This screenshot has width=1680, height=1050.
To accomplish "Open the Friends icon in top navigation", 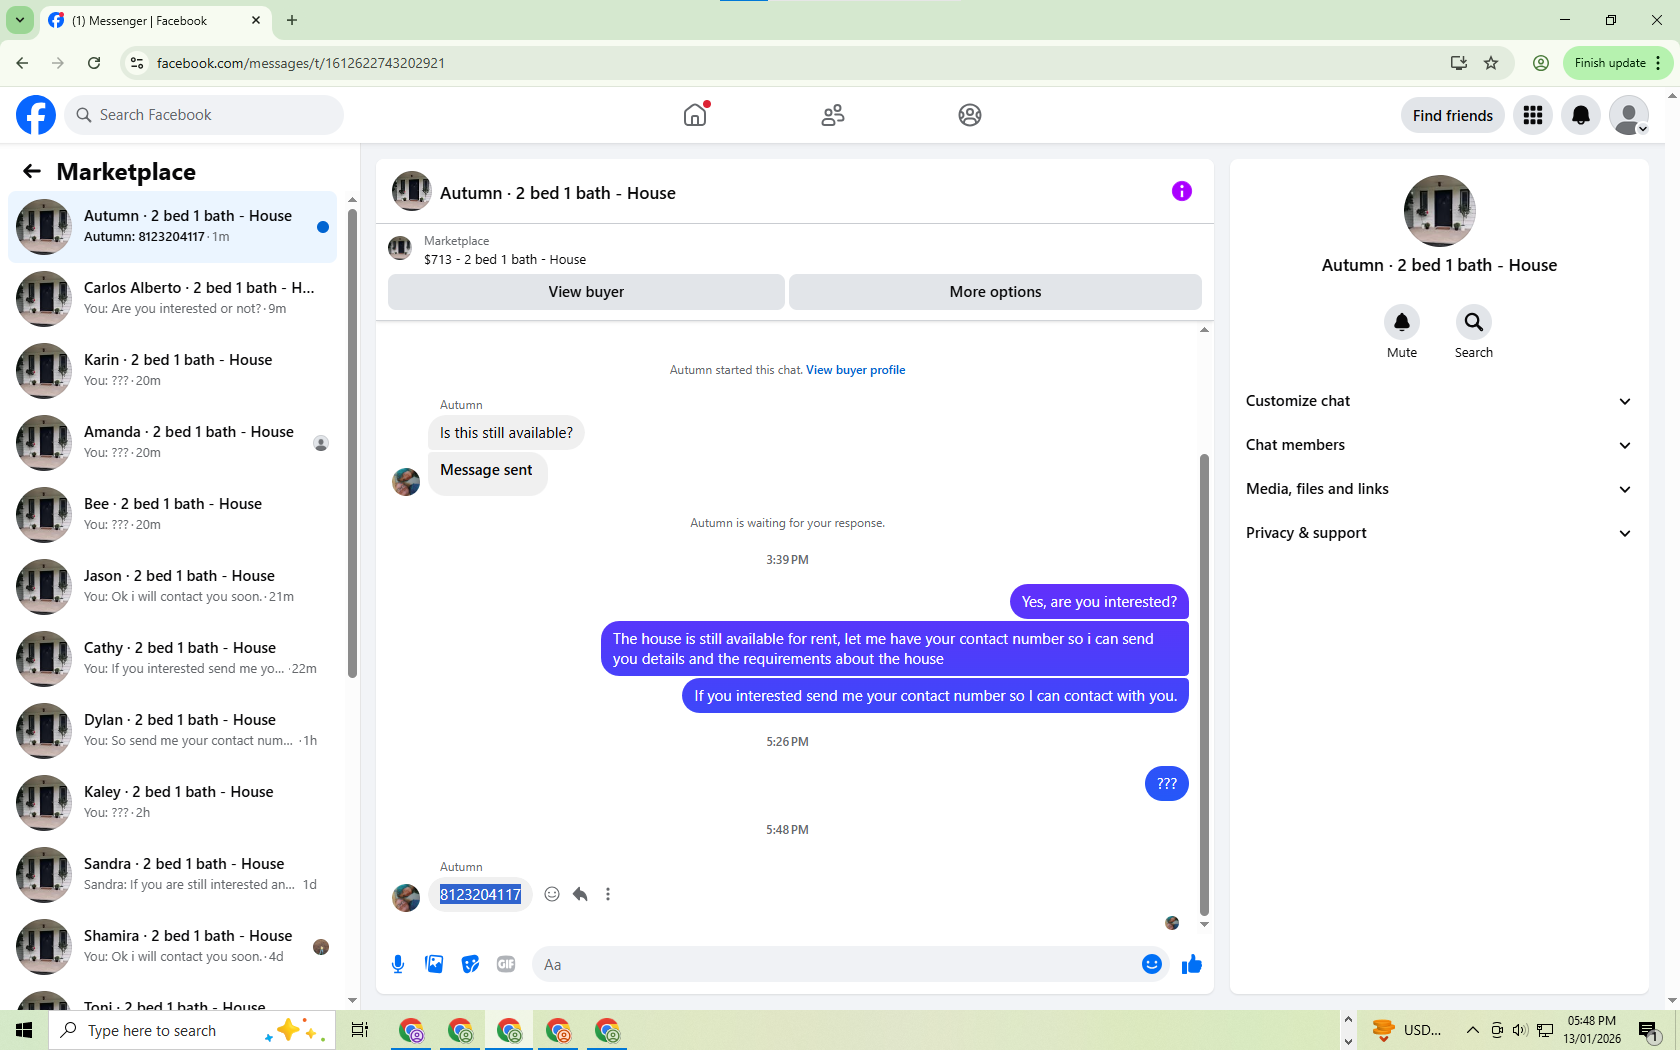I will 833,115.
